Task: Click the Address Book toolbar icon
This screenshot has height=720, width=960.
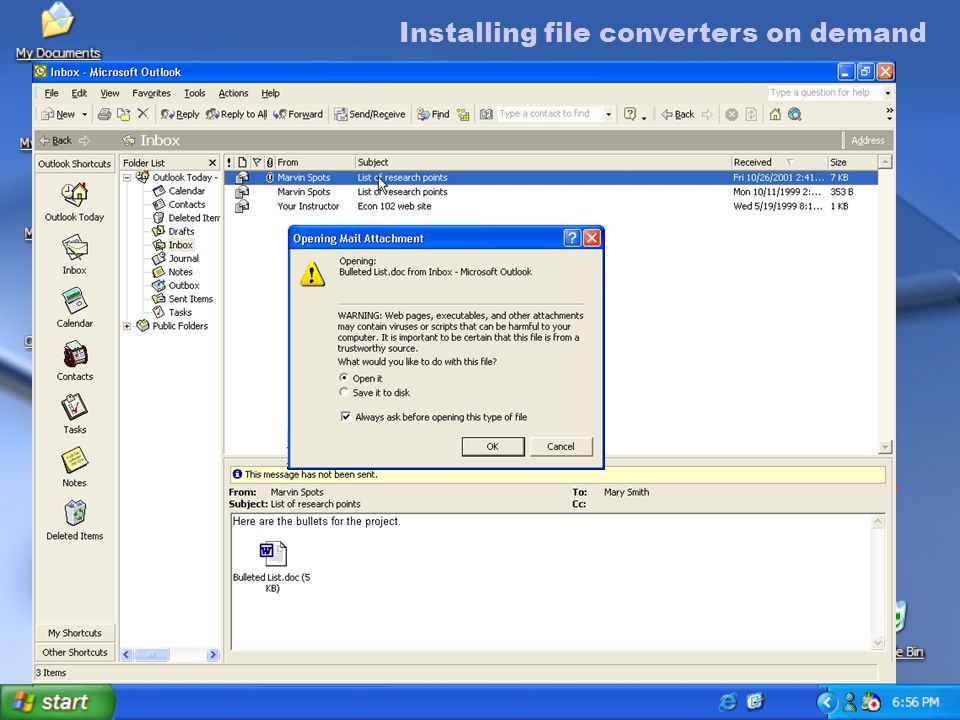Action: coord(486,114)
